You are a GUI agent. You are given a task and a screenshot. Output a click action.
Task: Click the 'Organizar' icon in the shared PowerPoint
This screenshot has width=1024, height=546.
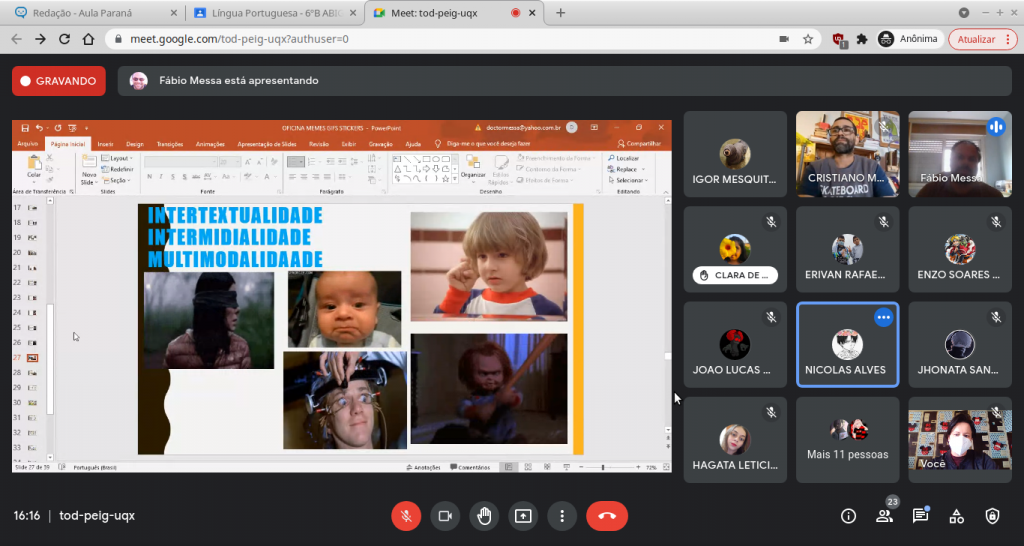click(473, 167)
